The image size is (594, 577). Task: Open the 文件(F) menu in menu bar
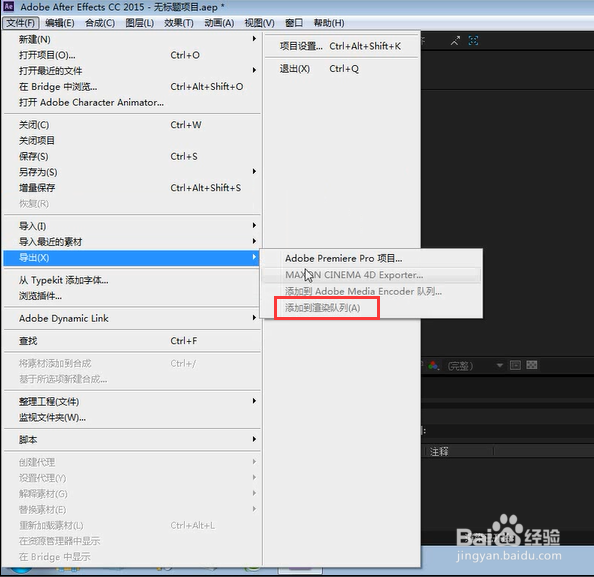point(20,23)
